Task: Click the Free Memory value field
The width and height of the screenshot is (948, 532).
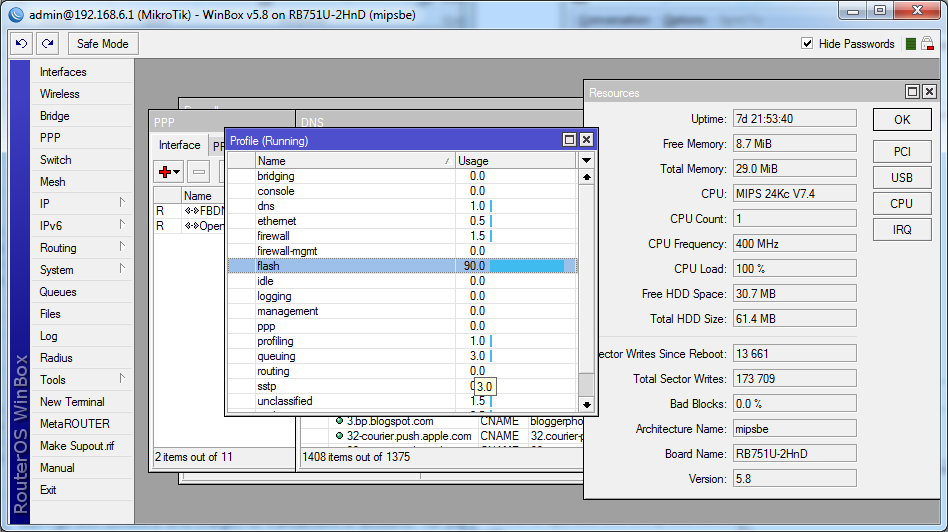Action: (794, 144)
